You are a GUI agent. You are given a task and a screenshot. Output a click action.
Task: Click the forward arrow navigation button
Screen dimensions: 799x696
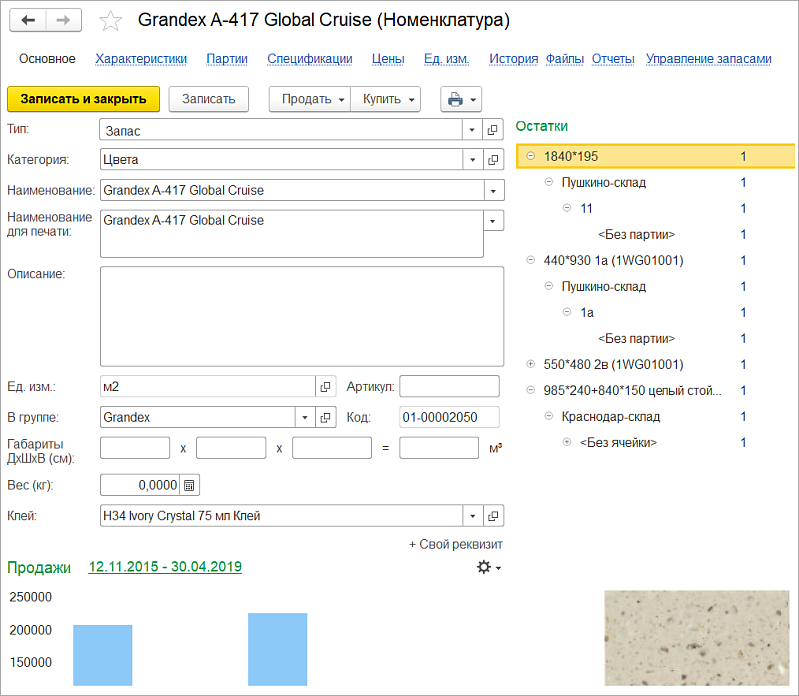pyautogui.click(x=64, y=20)
